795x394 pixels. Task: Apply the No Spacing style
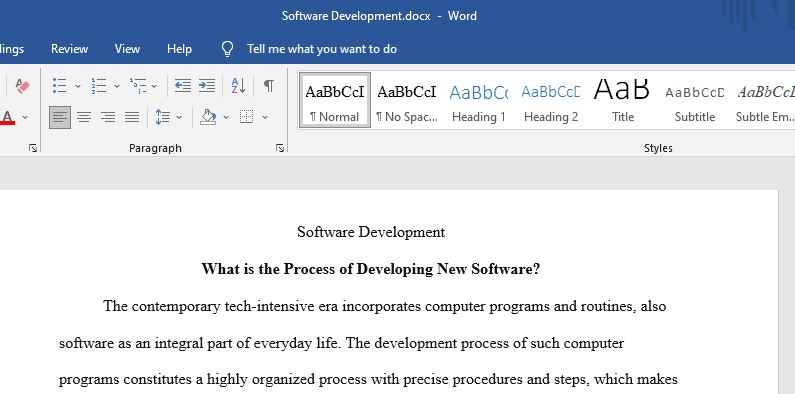pos(407,100)
